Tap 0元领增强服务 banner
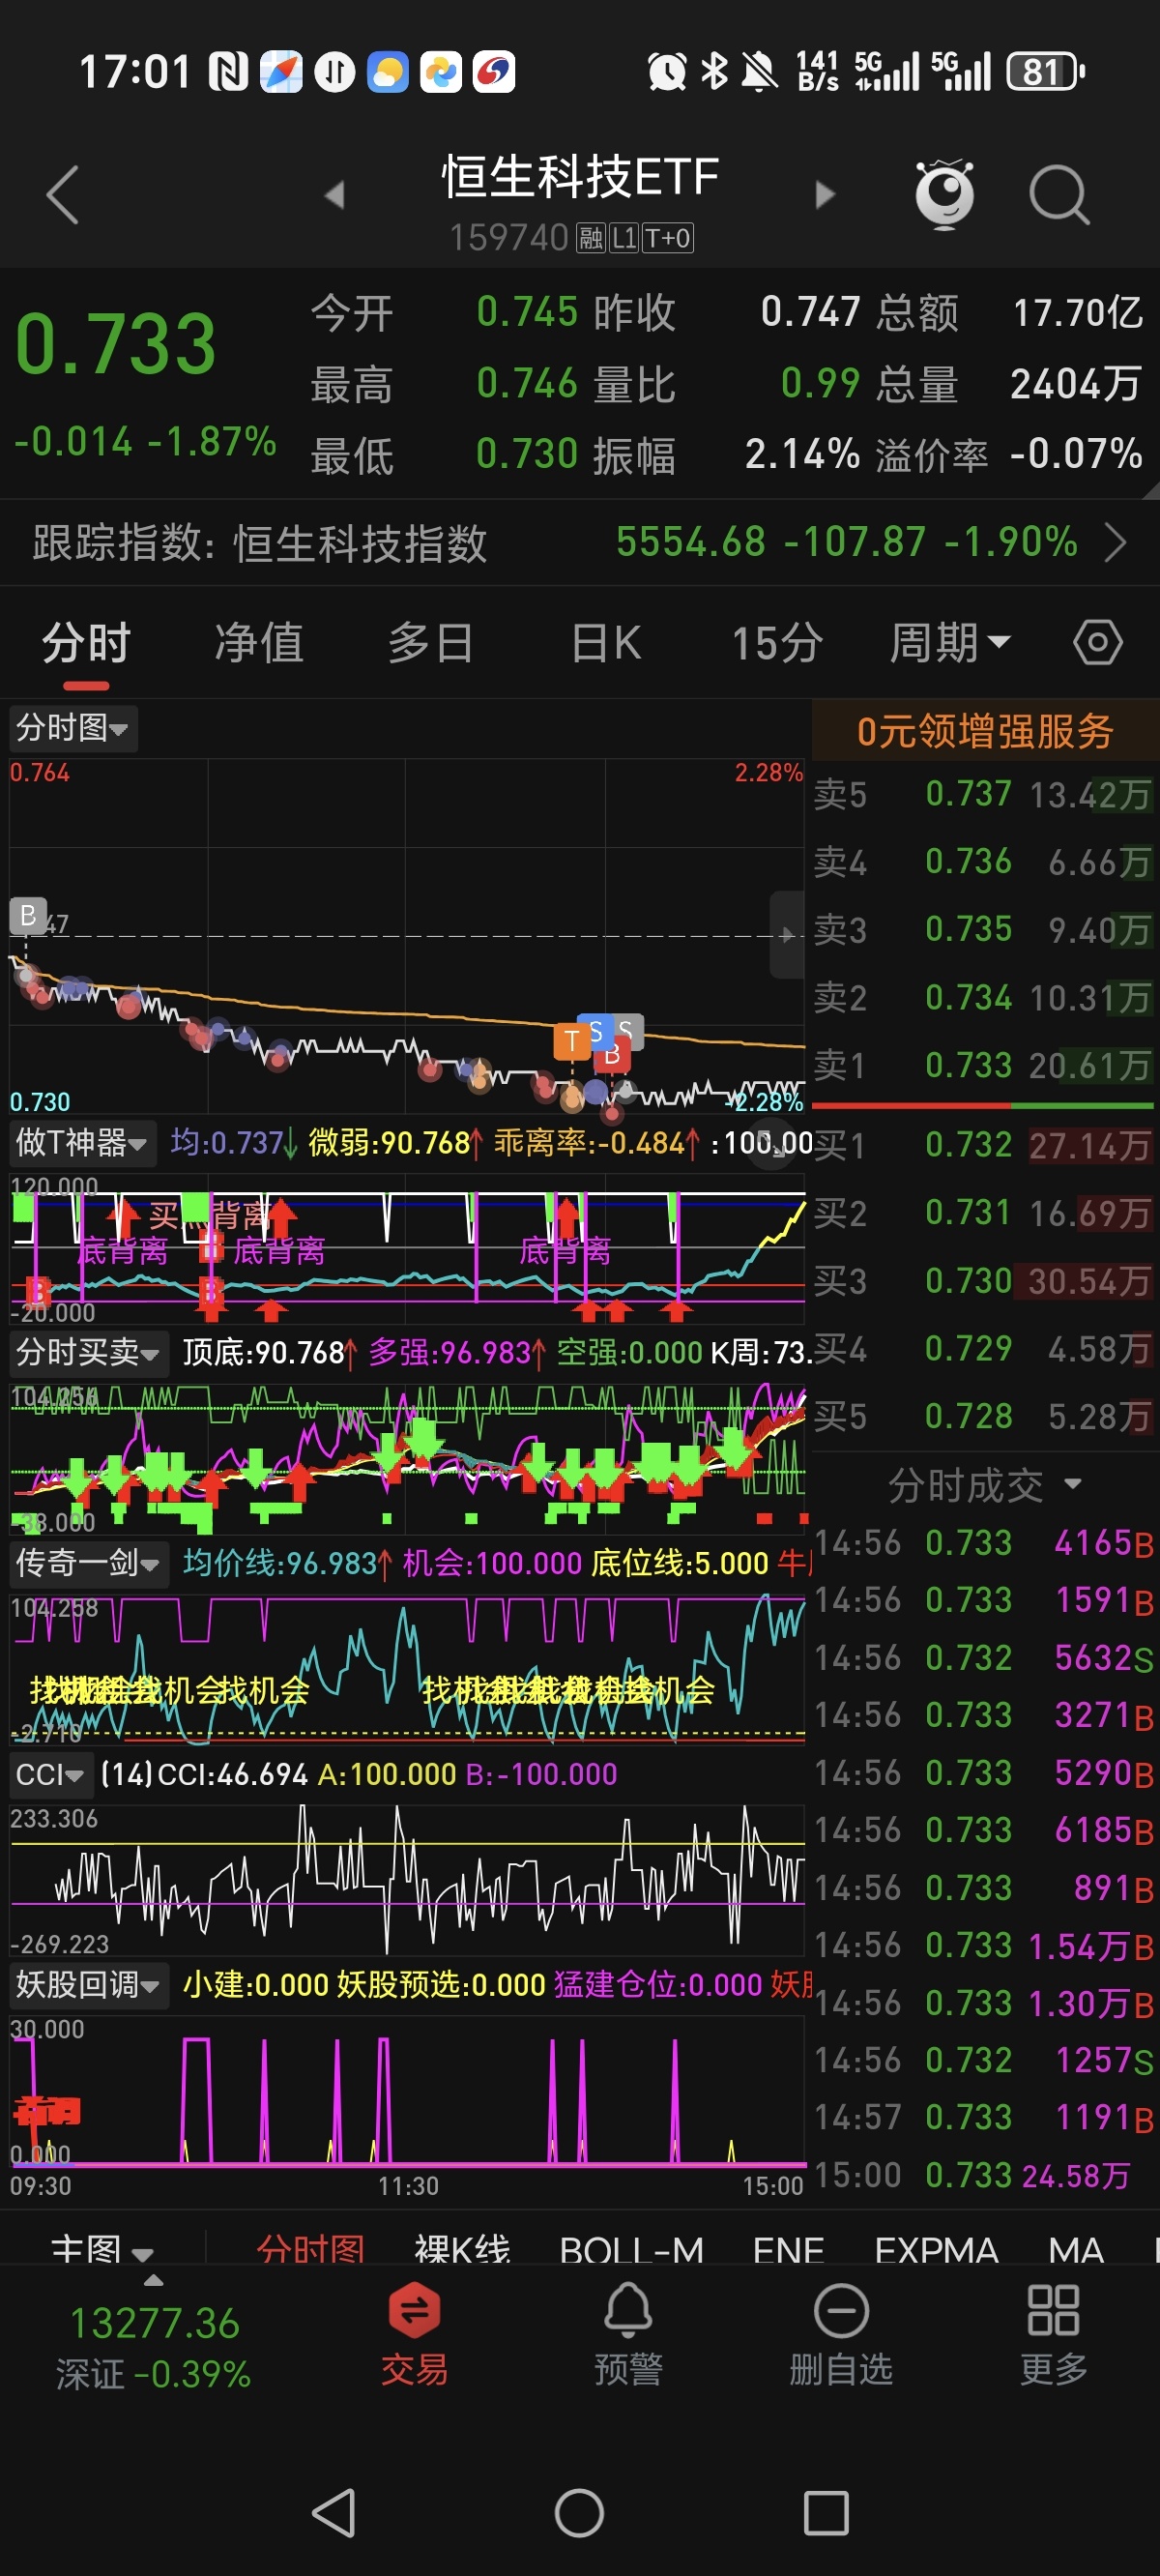The width and height of the screenshot is (1160, 2576). [985, 731]
